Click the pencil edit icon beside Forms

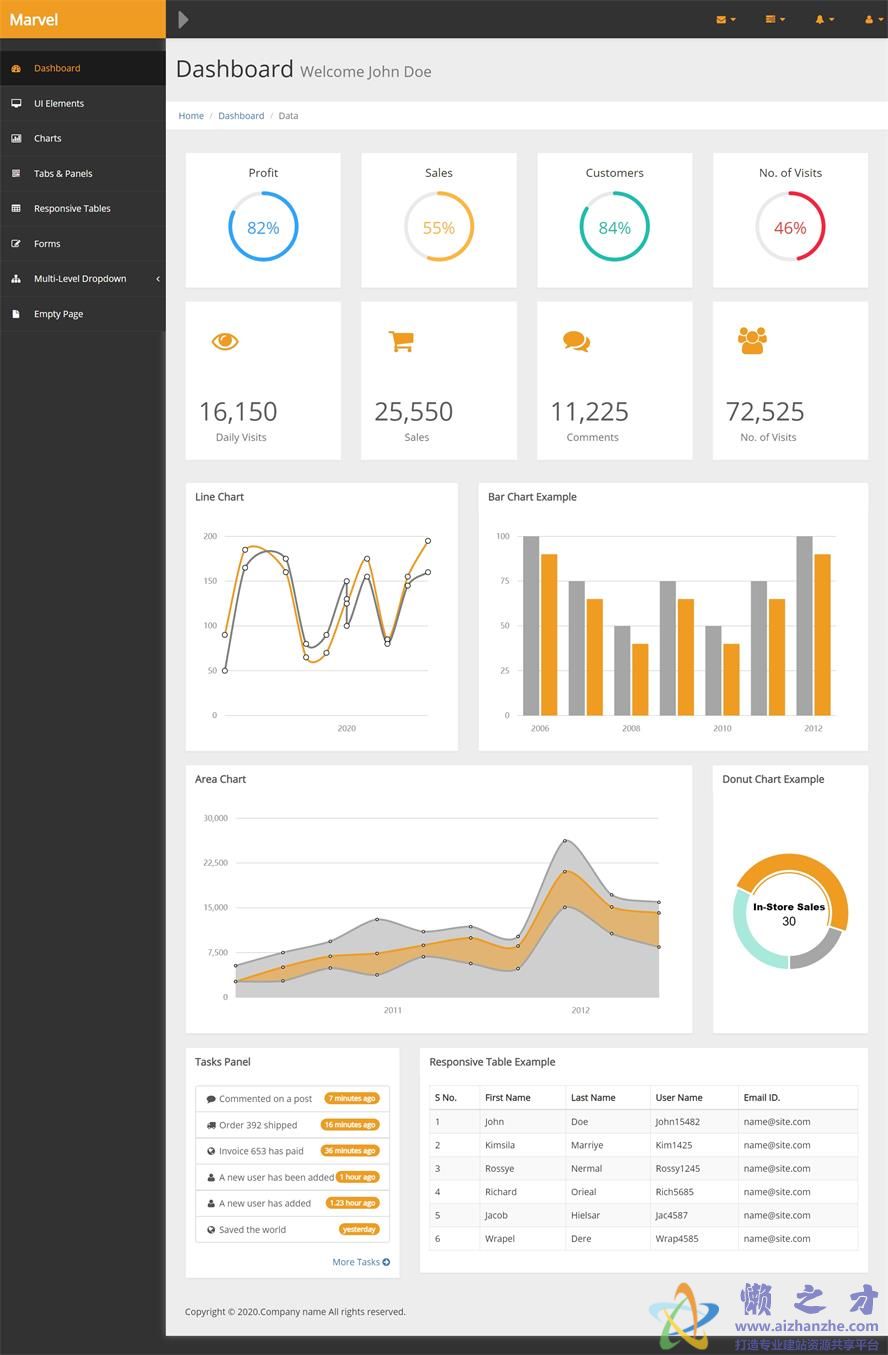tap(16, 243)
